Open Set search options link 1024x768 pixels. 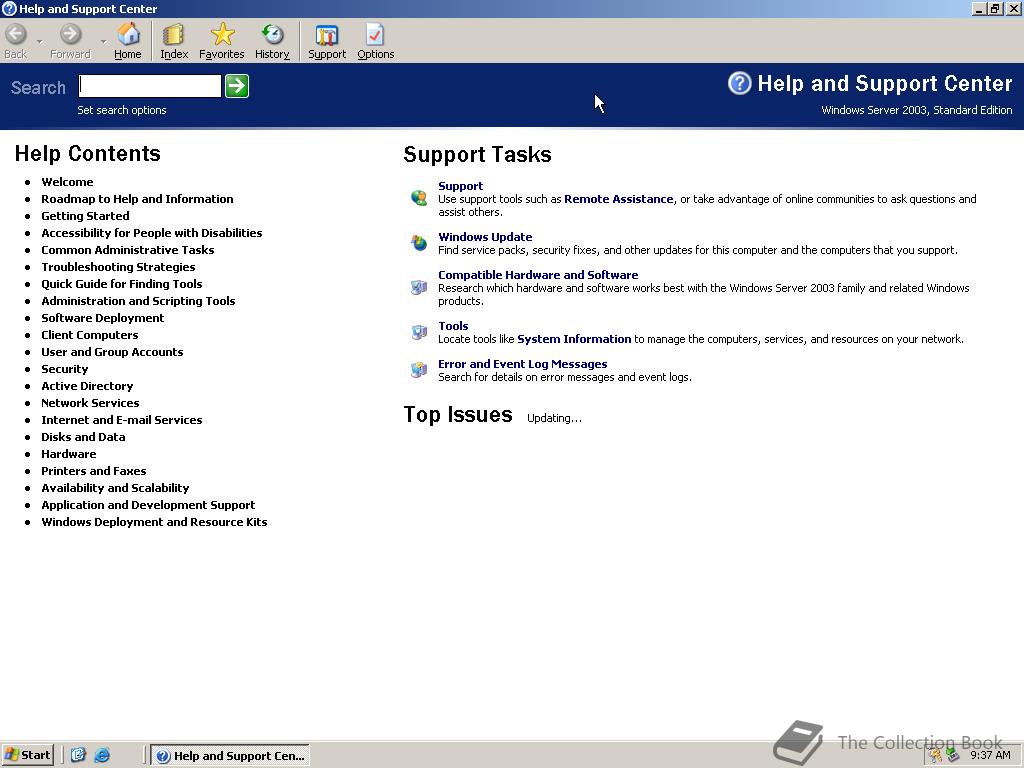[121, 110]
